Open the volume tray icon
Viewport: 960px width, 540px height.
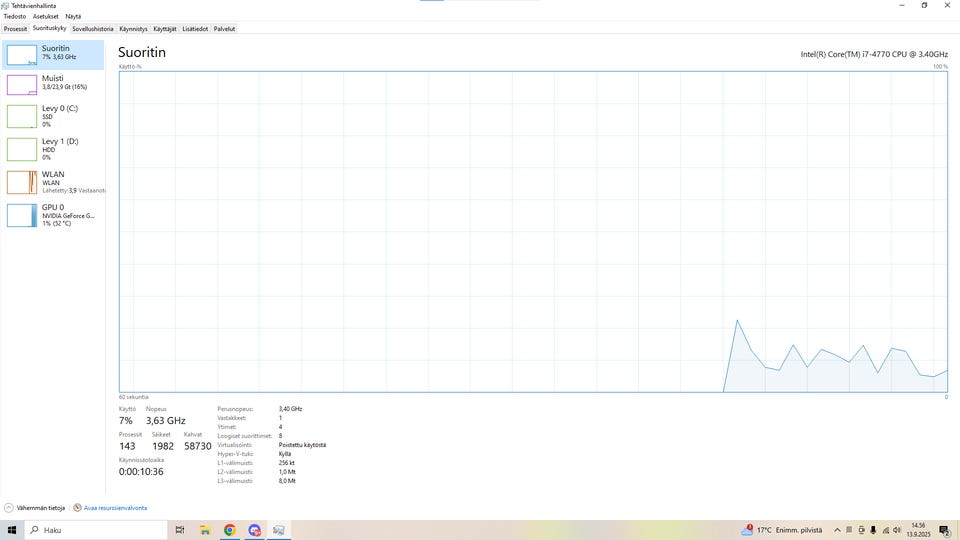(897, 530)
